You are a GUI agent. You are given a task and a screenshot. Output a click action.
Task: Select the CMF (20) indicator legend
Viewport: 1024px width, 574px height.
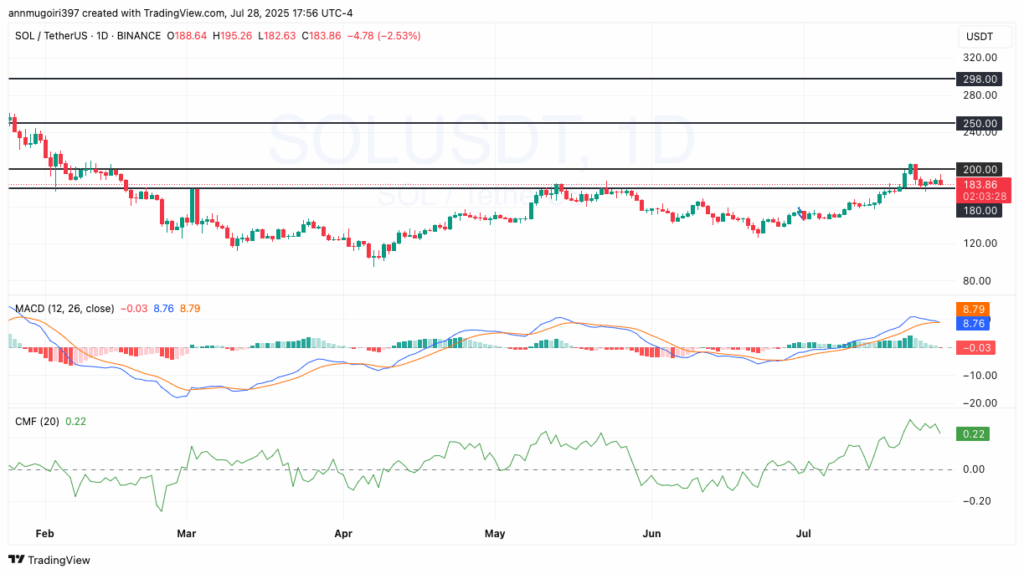pos(37,421)
